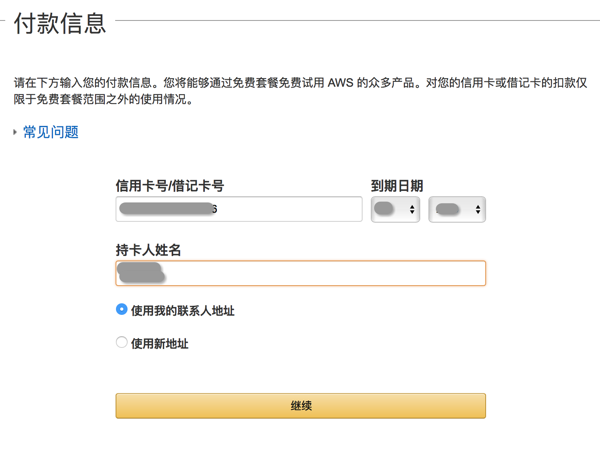Image resolution: width=600 pixels, height=451 pixels.
Task: Open the 常见问题 link
Action: coord(51,132)
